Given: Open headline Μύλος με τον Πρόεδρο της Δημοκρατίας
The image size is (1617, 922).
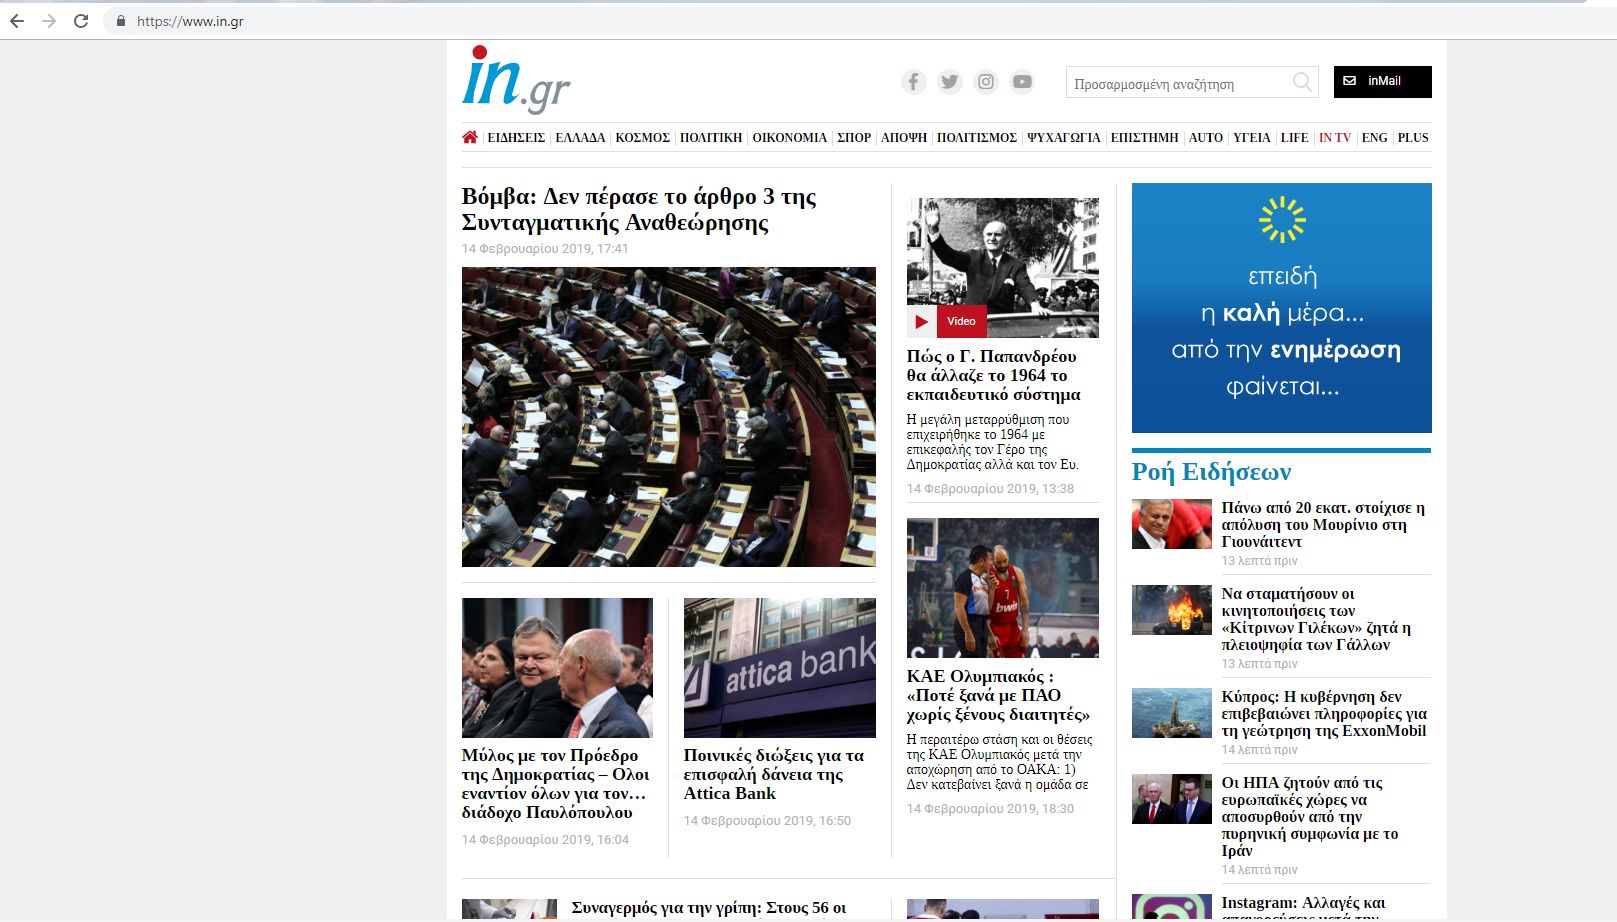Looking at the screenshot, I should coord(555,784).
